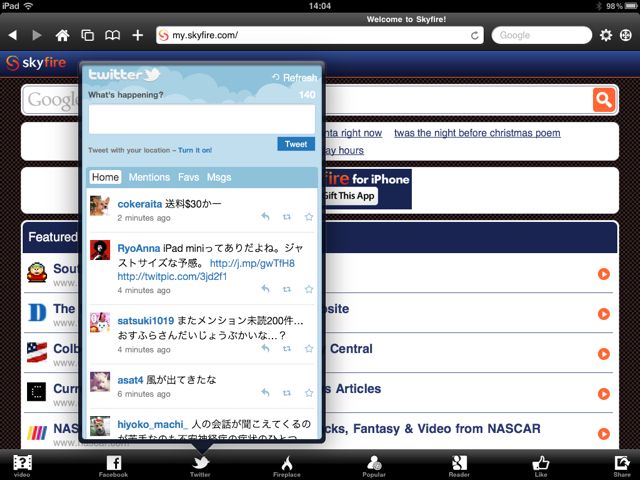This screenshot has height=480, width=640.
Task: Retweet cokeraita's tweet
Action: coord(287,217)
